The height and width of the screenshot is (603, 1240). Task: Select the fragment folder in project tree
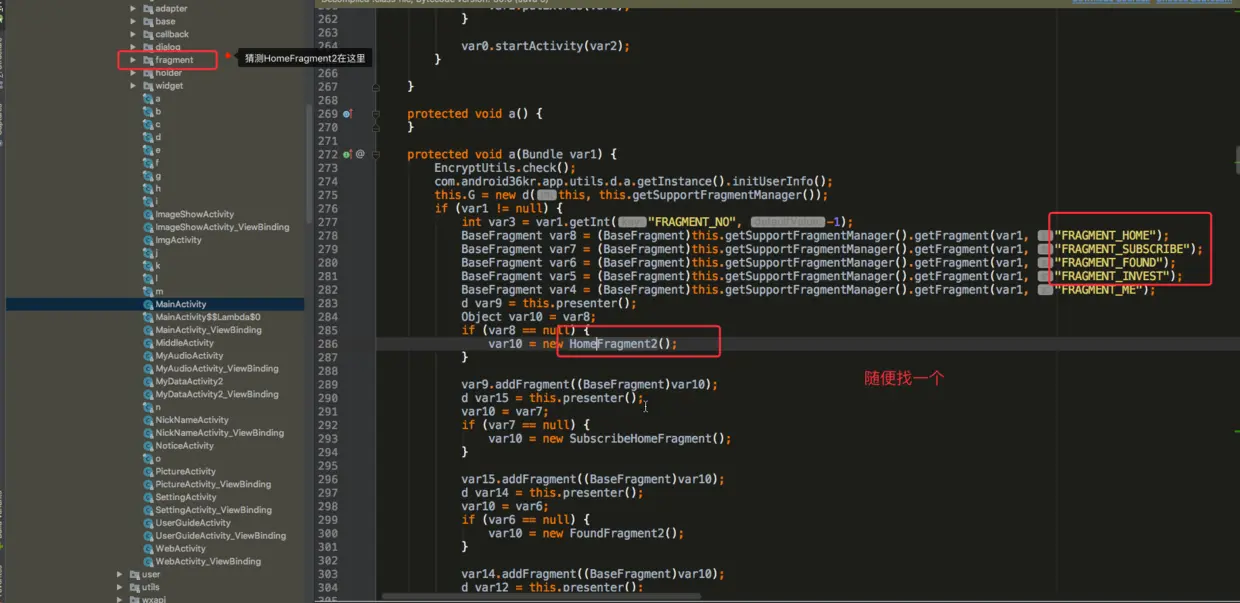coord(174,60)
